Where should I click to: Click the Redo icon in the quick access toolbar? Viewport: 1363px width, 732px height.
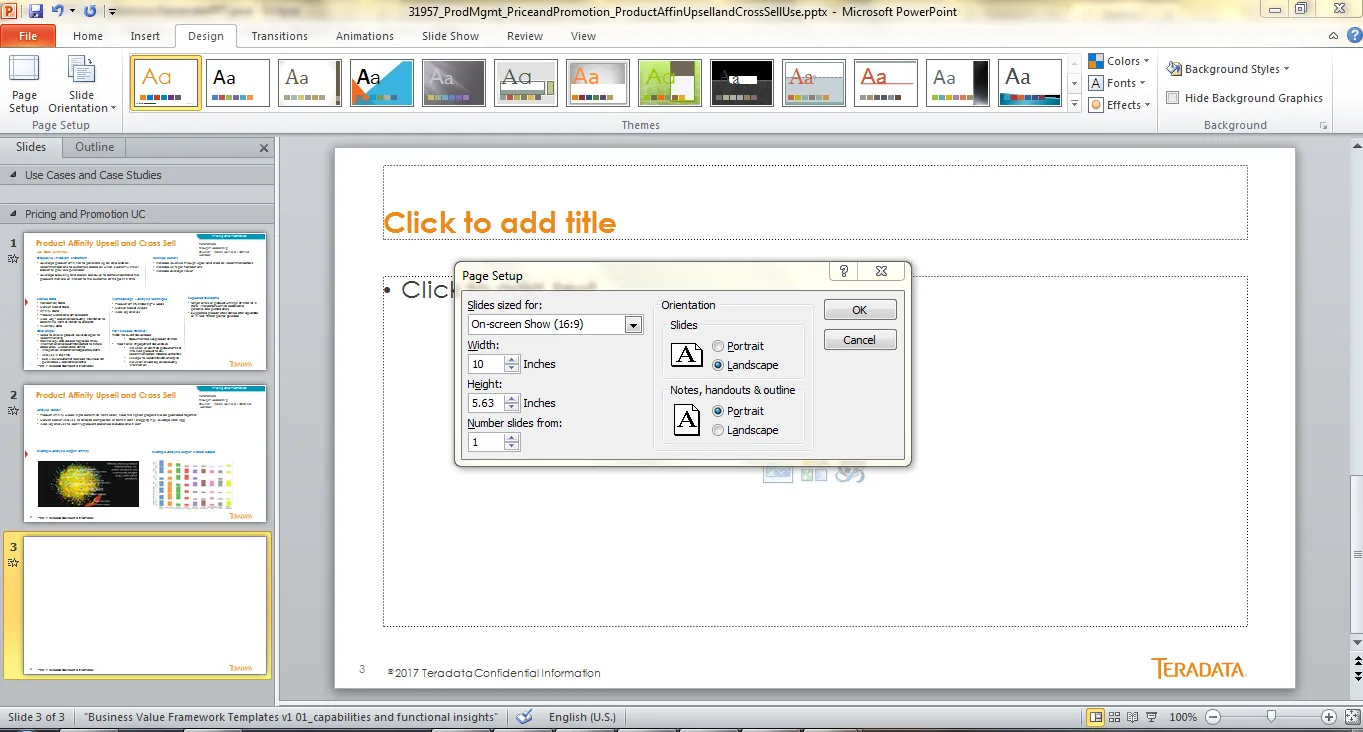click(91, 11)
